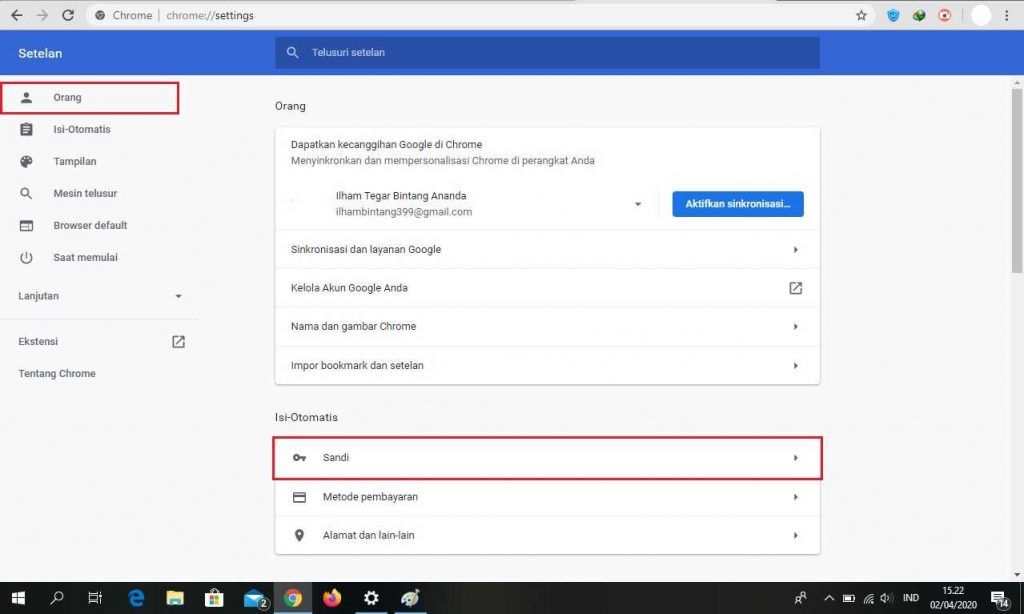Screen dimensions: 1024x614
Task: Open the red circular extension icon
Action: click(944, 15)
